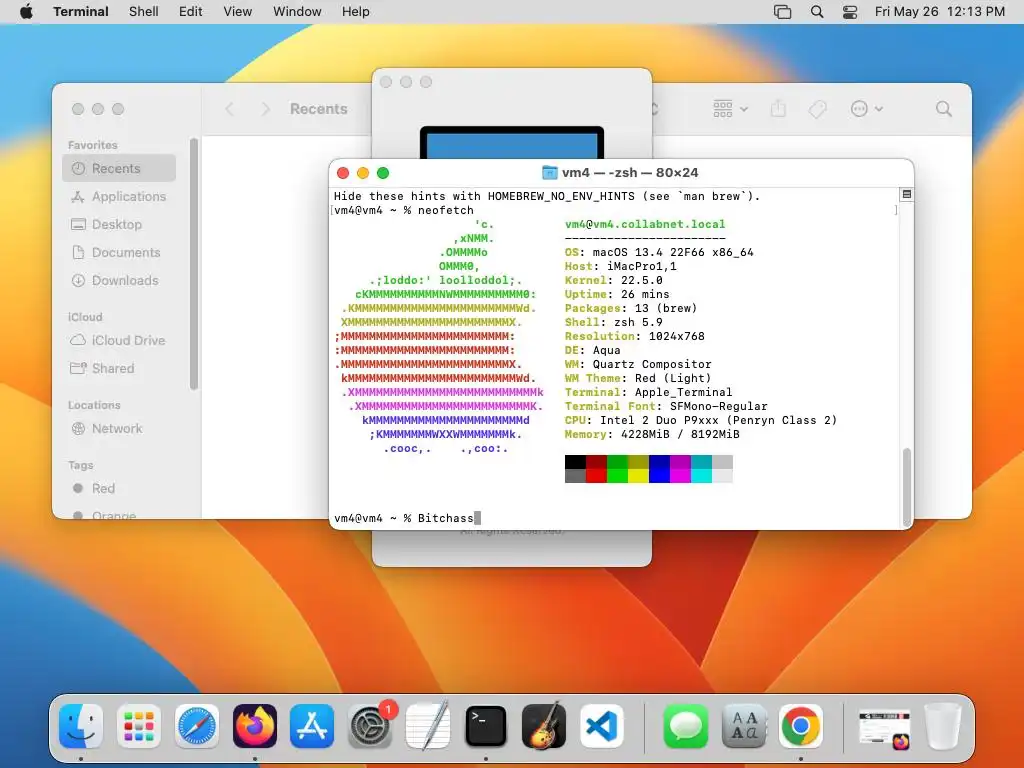Click the blue swatch in neofetch palette
Image resolution: width=1024 pixels, height=768 pixels.
pyautogui.click(x=659, y=476)
